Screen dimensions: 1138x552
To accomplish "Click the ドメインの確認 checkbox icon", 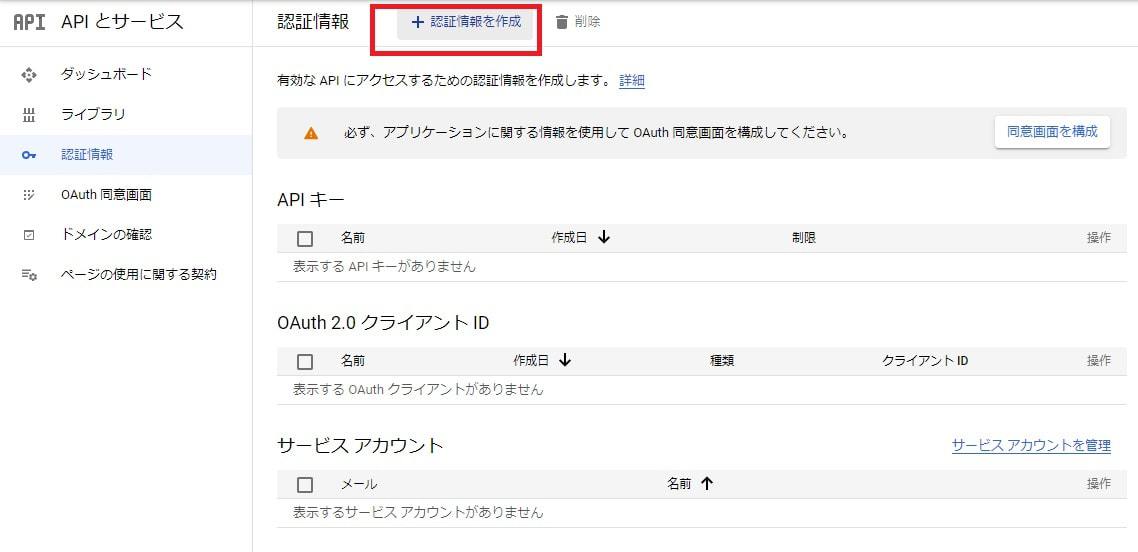I will pyautogui.click(x=29, y=235).
